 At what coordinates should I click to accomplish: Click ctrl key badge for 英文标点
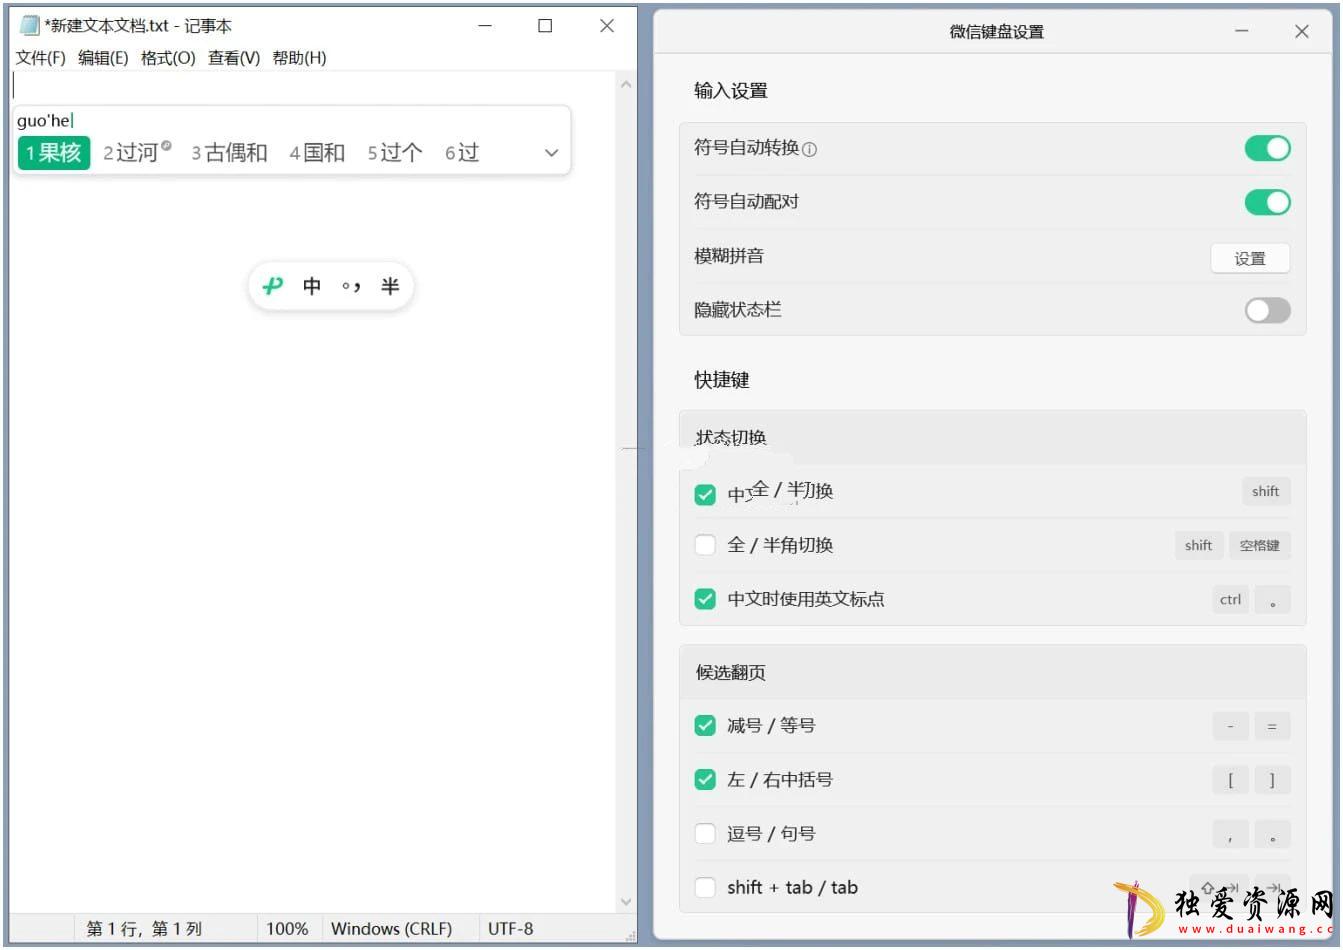[x=1230, y=599]
